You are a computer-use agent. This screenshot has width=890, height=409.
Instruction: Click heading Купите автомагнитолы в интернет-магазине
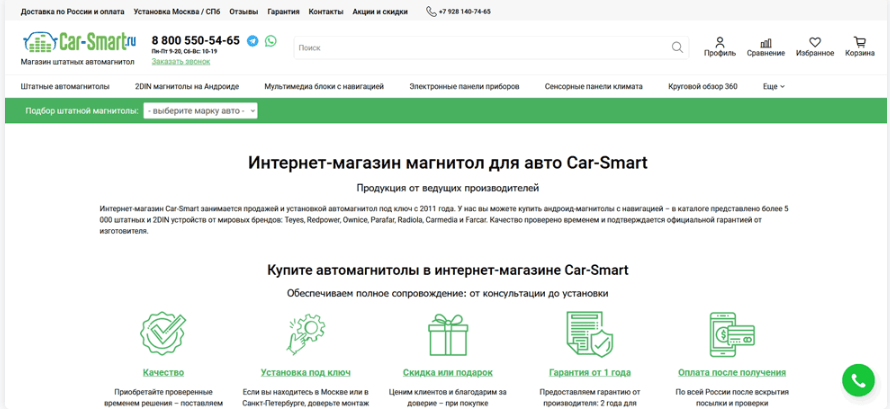tap(448, 270)
